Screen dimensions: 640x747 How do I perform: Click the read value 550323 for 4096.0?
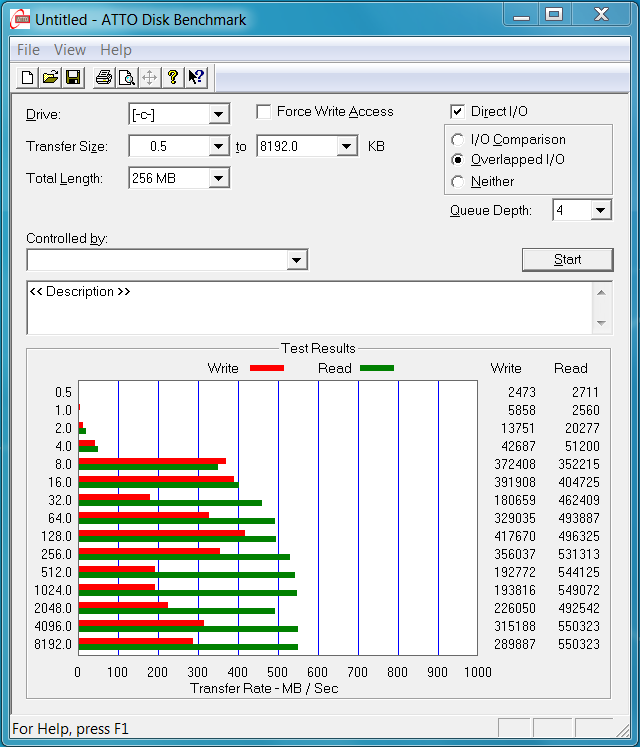[579, 626]
